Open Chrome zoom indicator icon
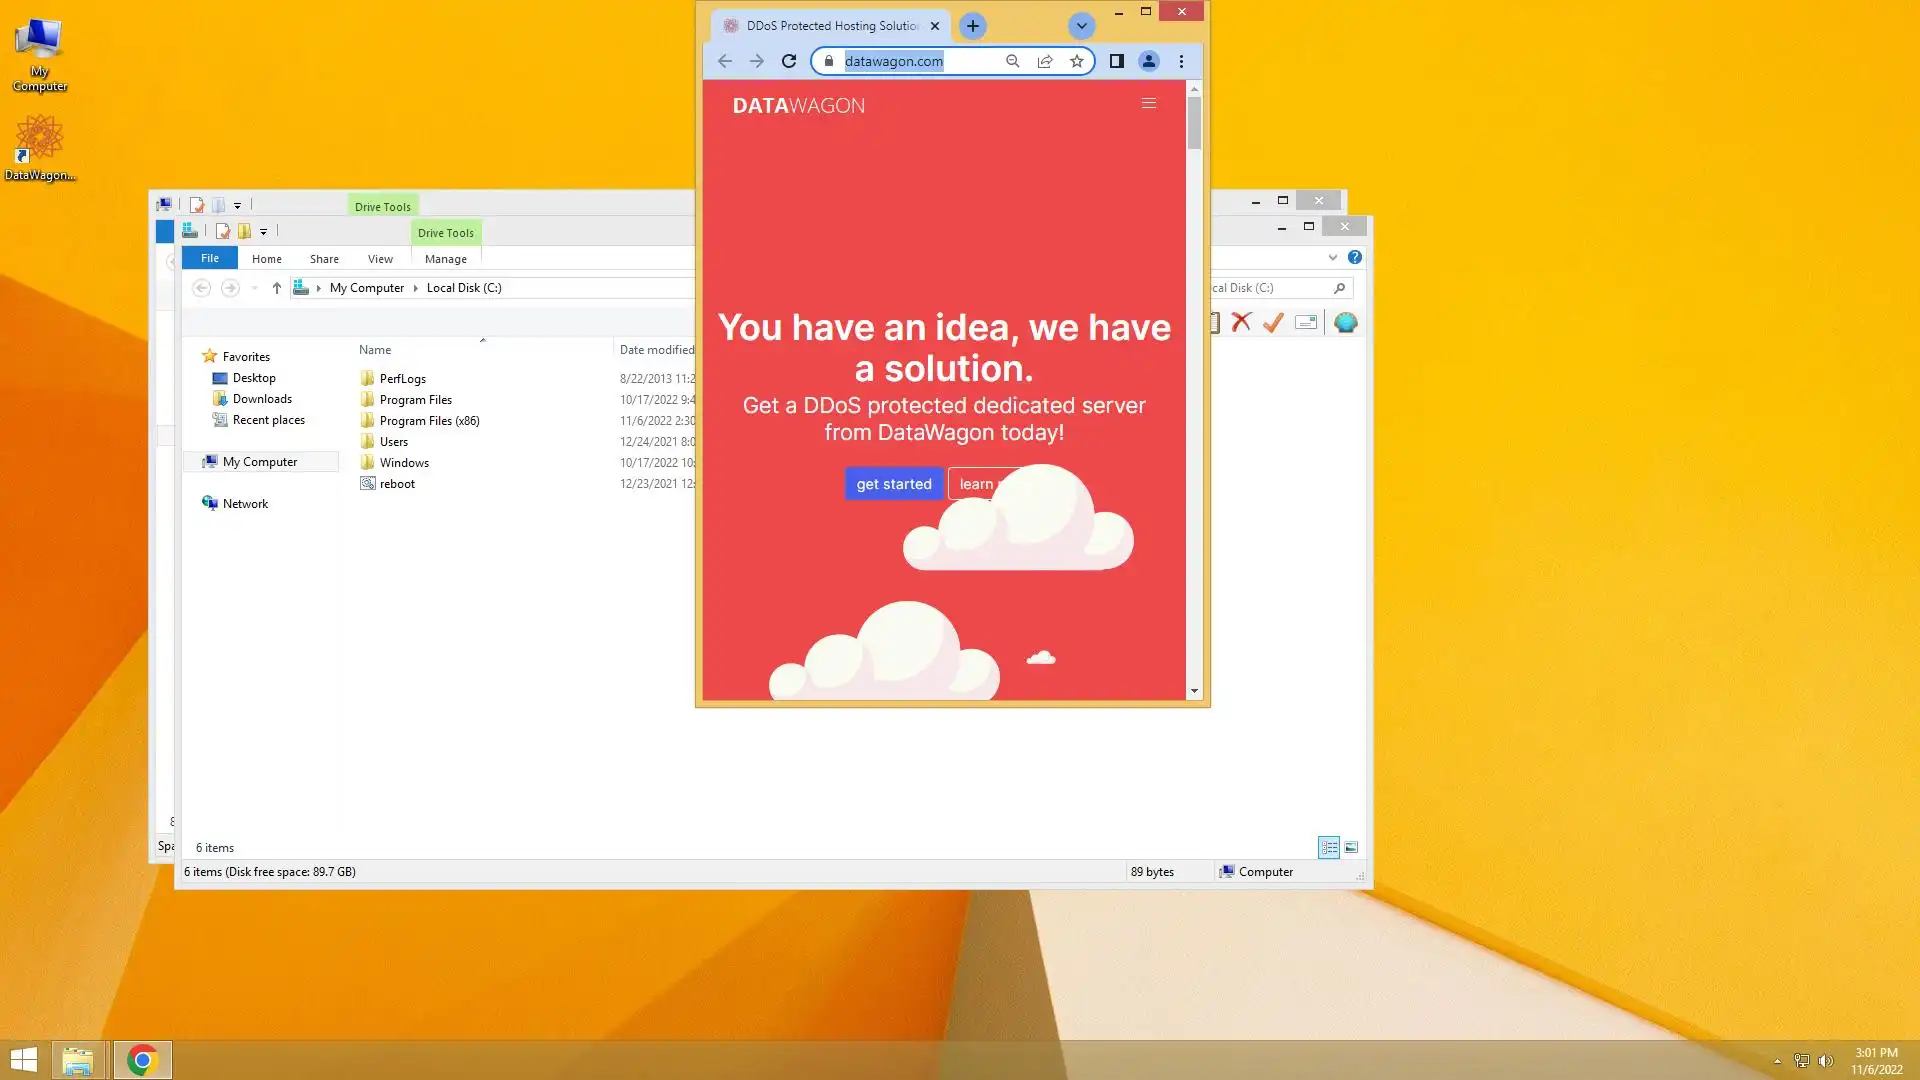Viewport: 1920px width, 1080px height. click(x=1013, y=61)
